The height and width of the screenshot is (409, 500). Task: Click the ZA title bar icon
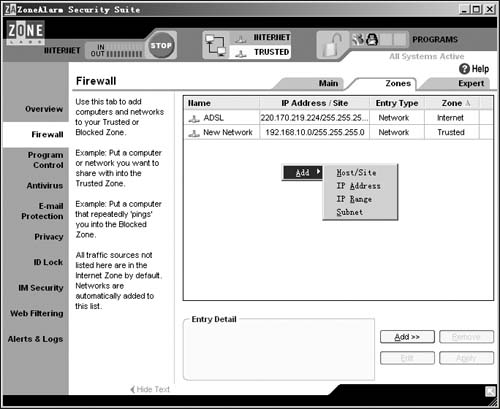(10, 9)
